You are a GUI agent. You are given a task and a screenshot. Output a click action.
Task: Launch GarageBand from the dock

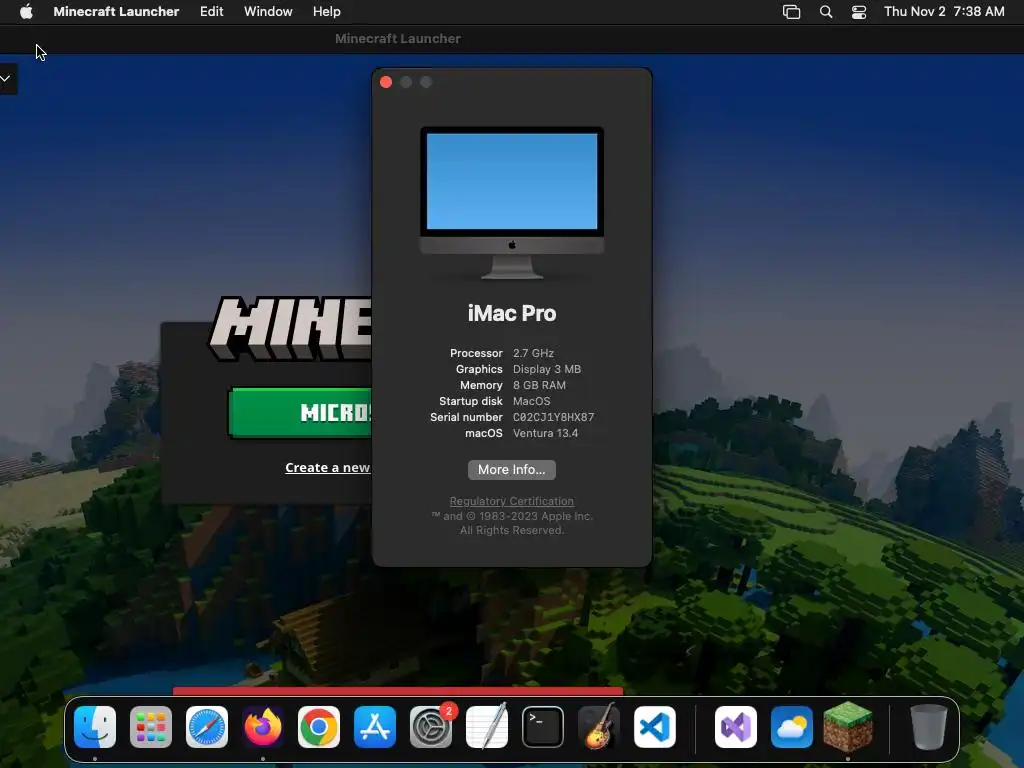click(x=599, y=726)
